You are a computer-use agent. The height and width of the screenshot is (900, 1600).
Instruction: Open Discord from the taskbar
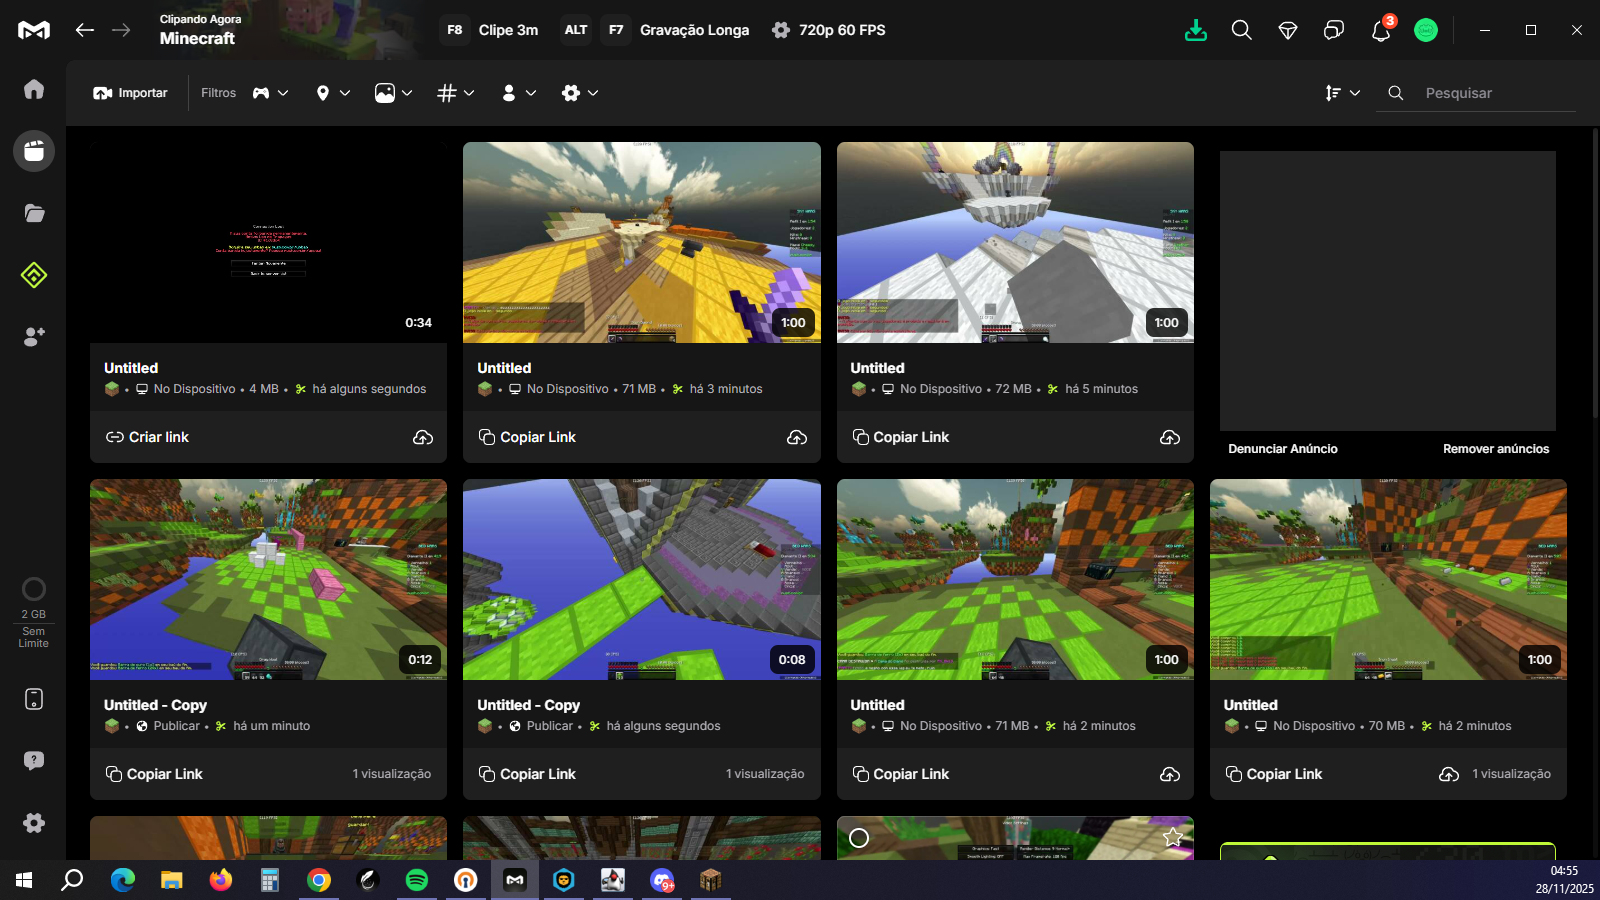[x=662, y=880]
